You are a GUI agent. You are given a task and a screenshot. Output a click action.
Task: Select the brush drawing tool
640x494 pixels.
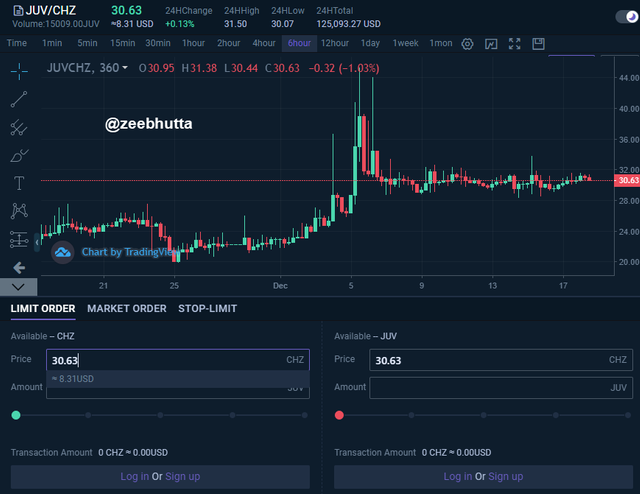click(x=19, y=155)
